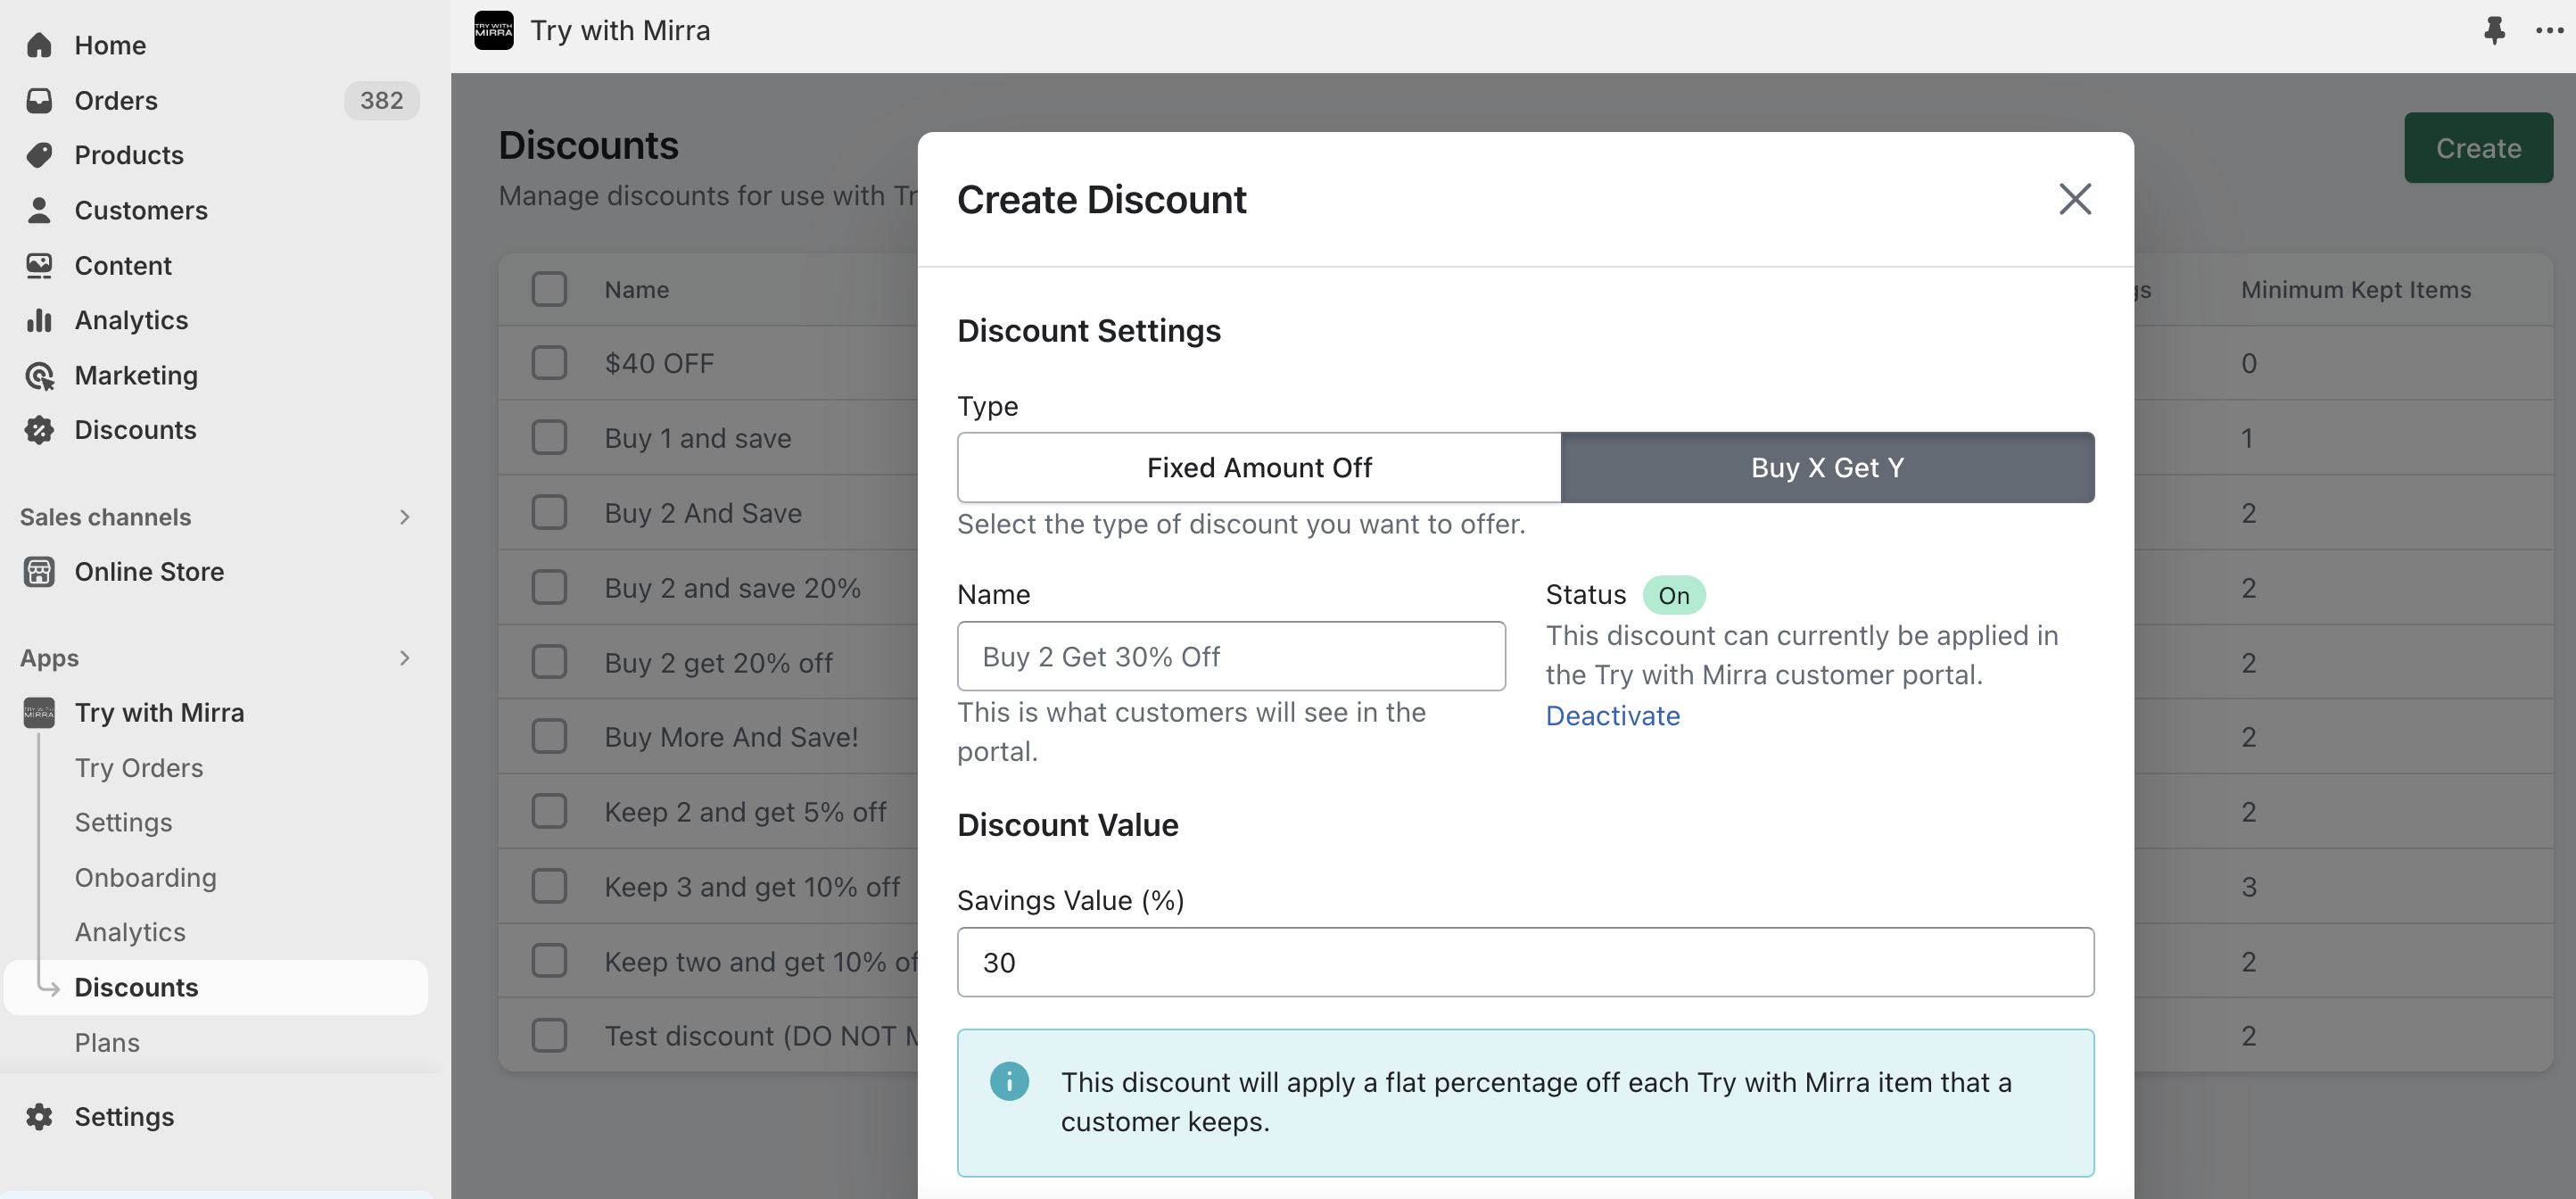Click the Deactivate link
This screenshot has width=2576, height=1199.
pyautogui.click(x=1612, y=716)
